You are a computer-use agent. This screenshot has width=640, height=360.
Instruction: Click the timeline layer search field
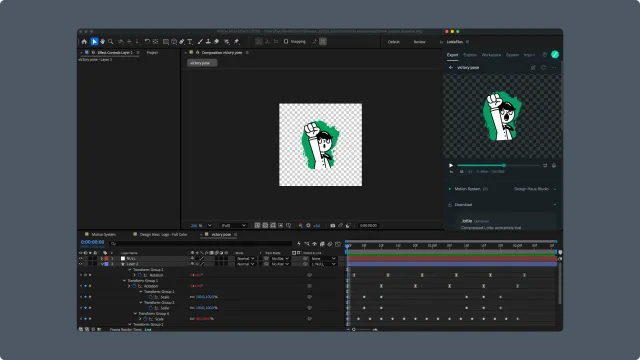click(200, 244)
